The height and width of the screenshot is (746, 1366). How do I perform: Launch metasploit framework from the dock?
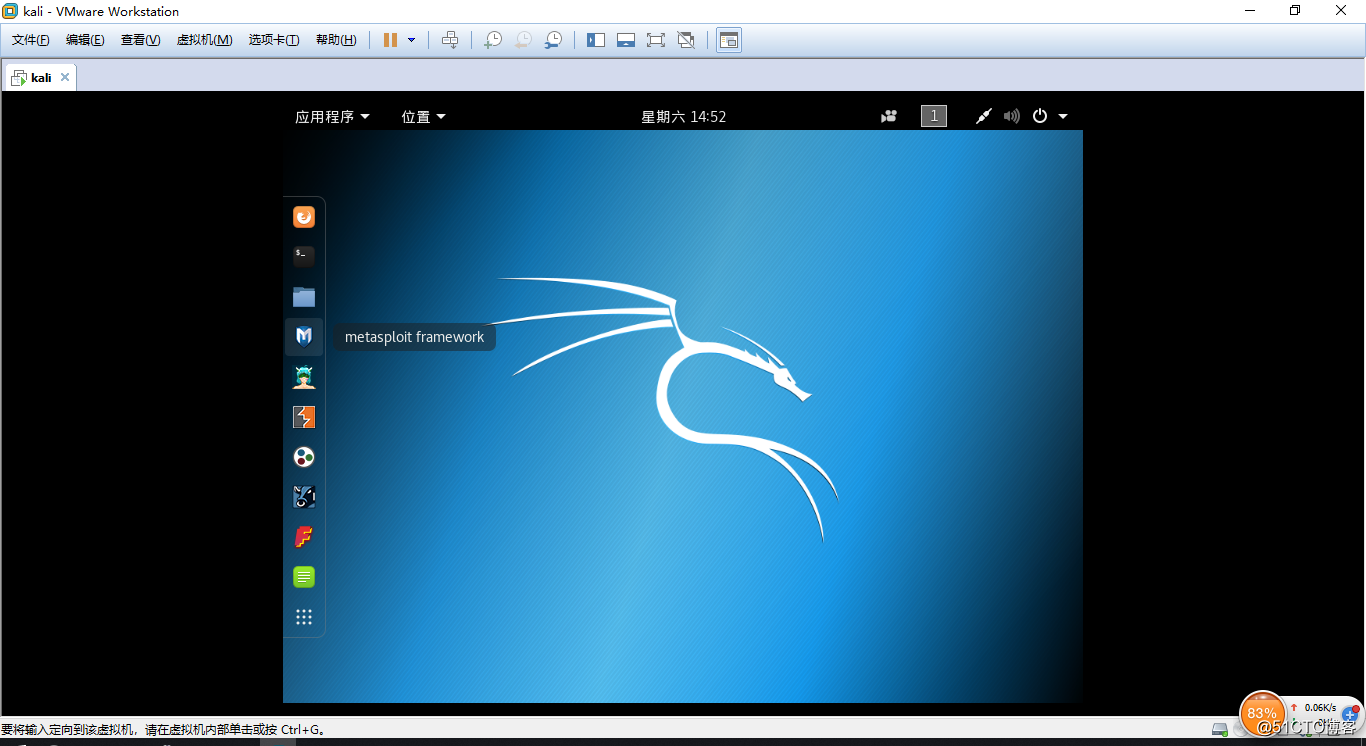[x=304, y=337]
